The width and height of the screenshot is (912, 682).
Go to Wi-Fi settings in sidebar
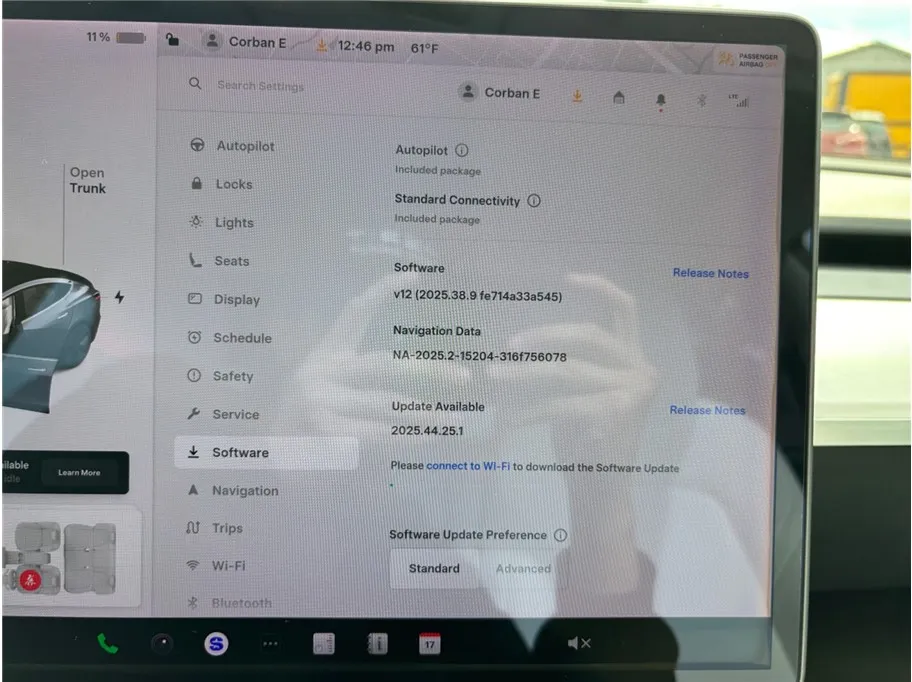click(228, 566)
